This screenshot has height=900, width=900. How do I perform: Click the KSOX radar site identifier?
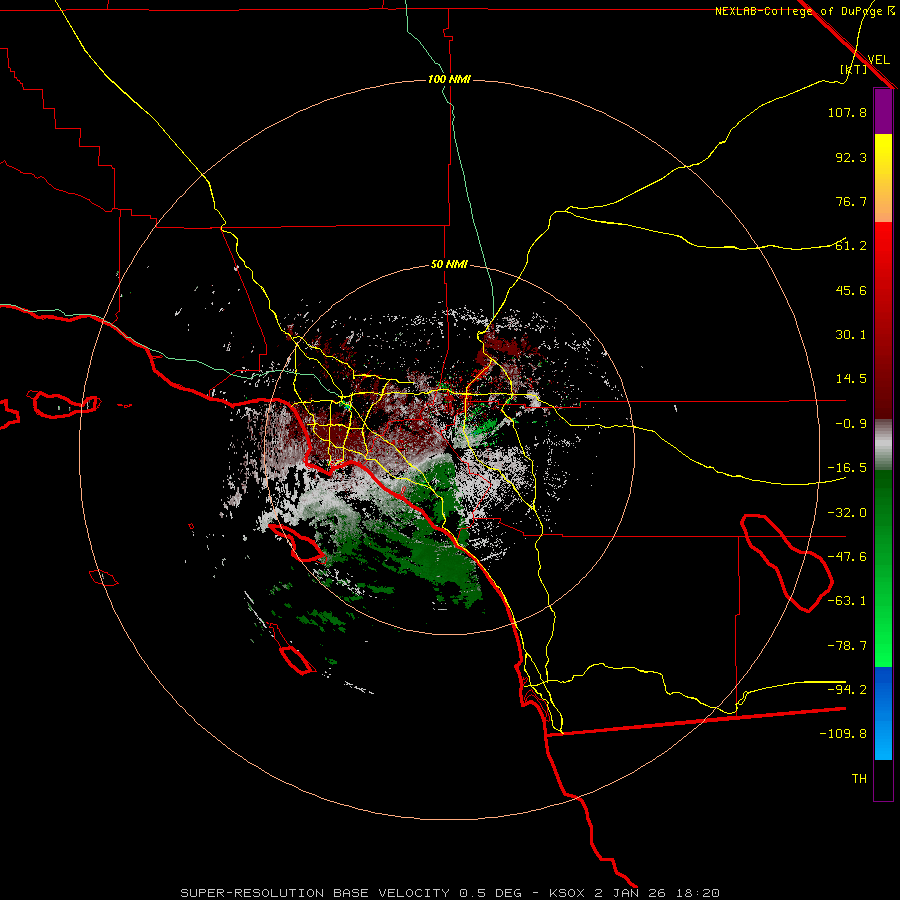[568, 893]
